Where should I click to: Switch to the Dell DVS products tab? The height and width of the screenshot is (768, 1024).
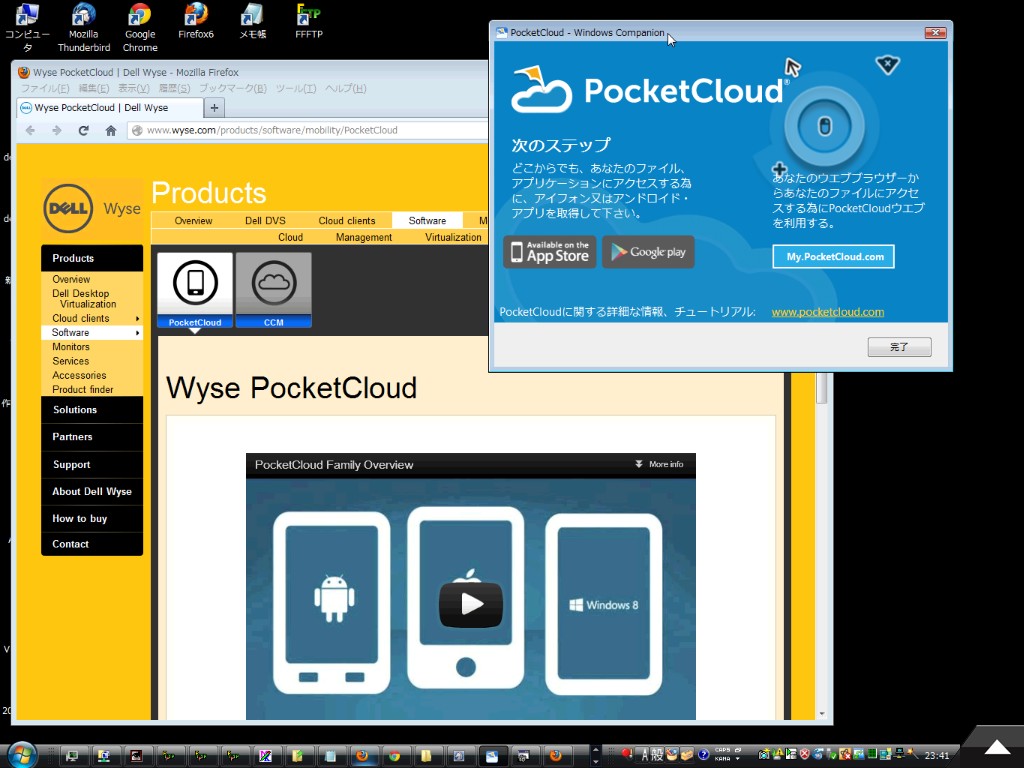[265, 221]
